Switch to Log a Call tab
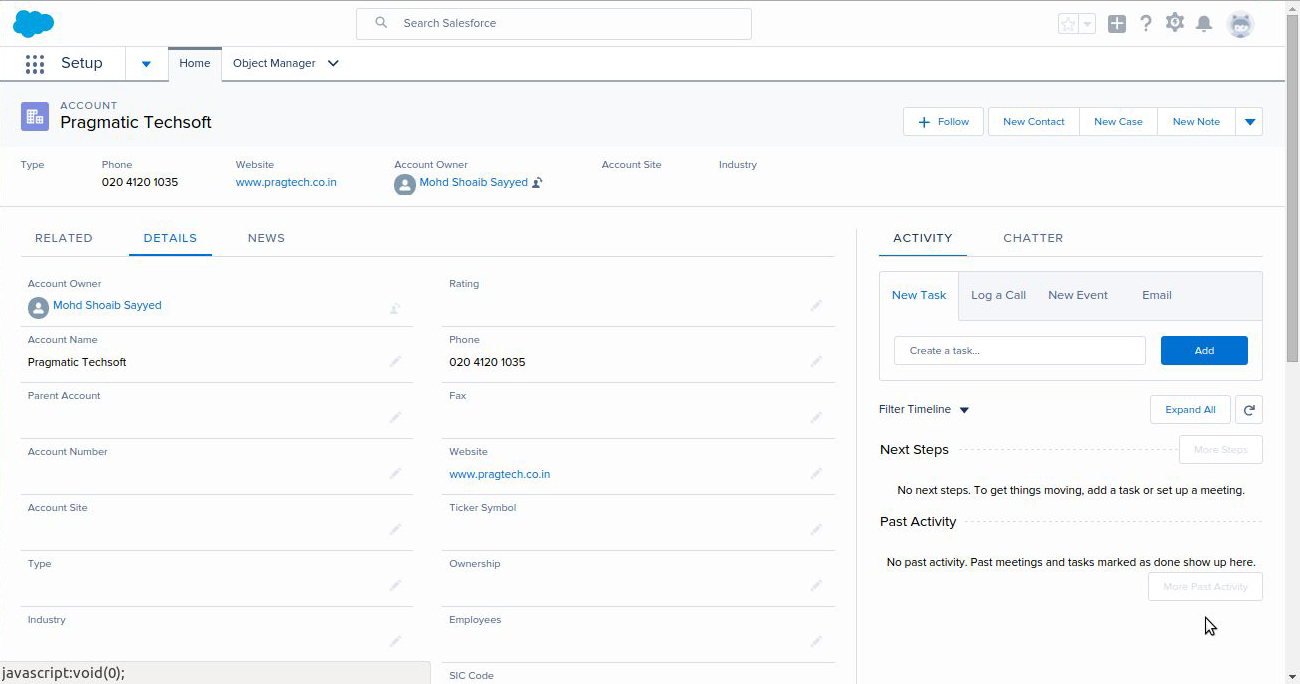 click(998, 295)
